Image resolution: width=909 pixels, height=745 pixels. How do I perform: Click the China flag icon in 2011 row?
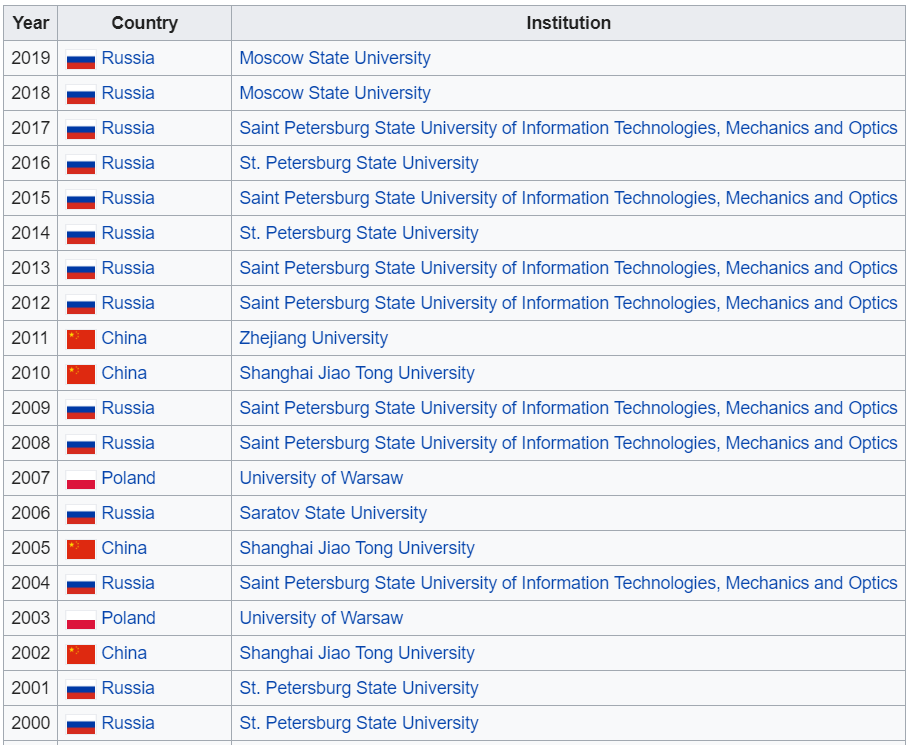point(81,339)
